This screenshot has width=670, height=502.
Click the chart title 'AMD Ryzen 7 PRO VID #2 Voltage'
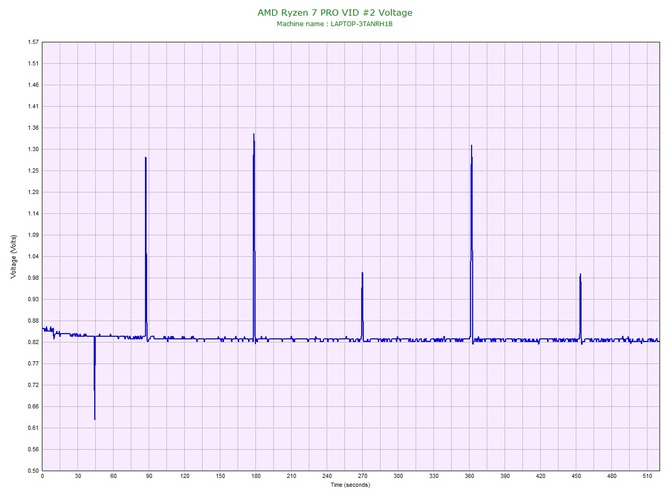335,13
